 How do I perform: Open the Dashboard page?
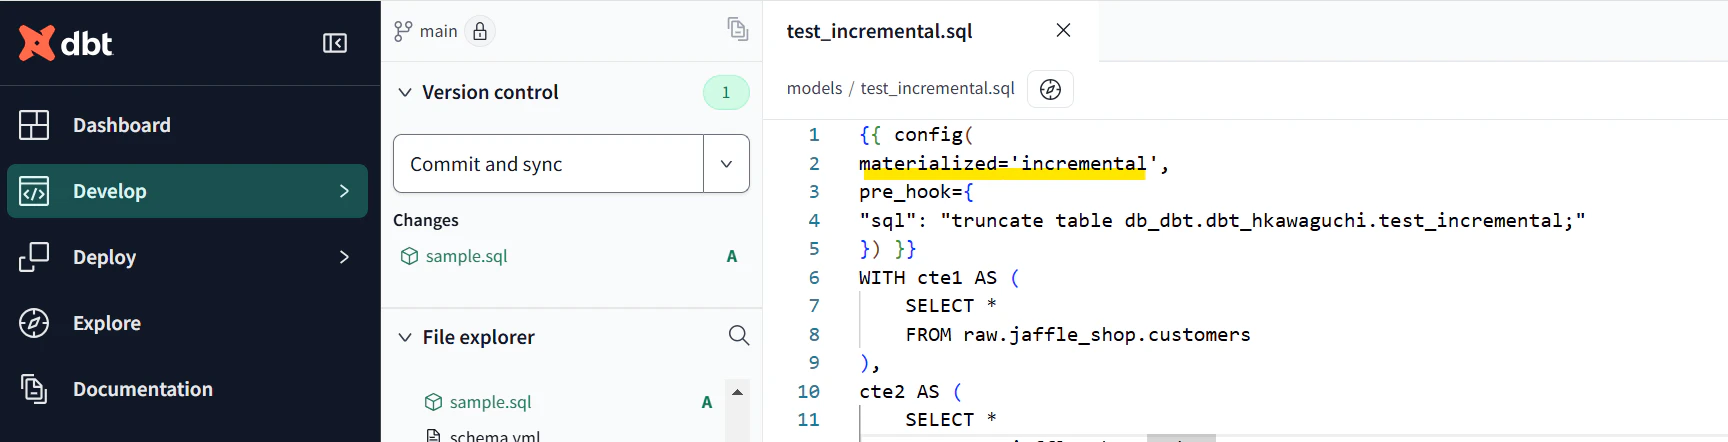[x=122, y=125]
